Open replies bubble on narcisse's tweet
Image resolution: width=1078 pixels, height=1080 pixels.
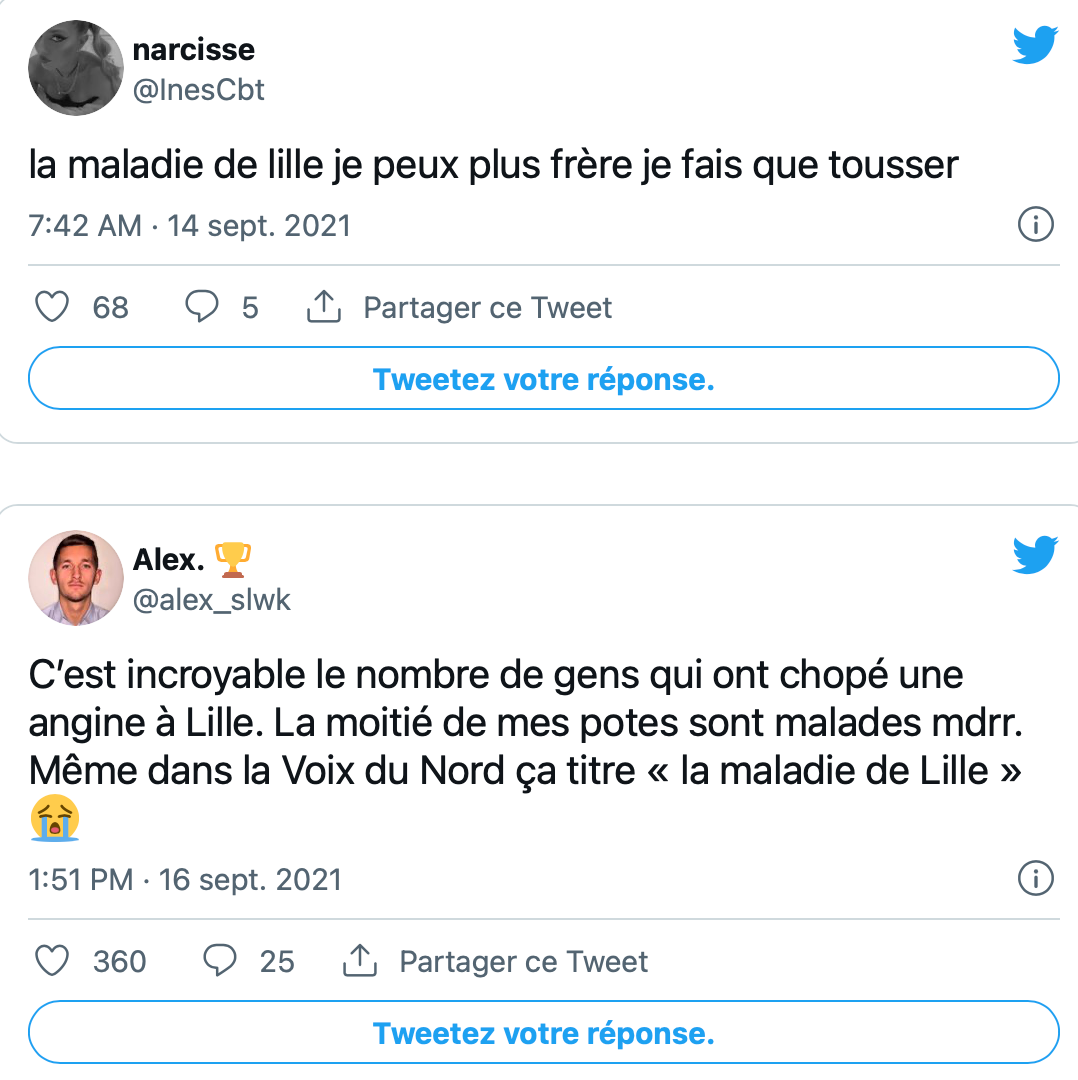click(202, 307)
